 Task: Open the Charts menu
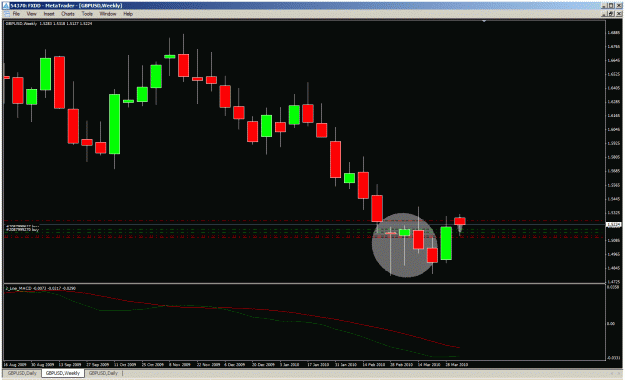coord(68,14)
